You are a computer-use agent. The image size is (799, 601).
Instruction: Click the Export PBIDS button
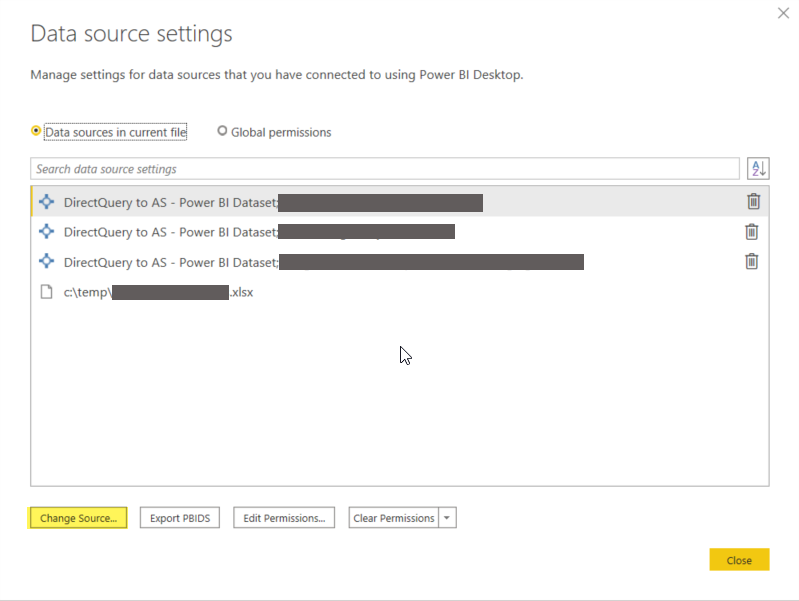pyautogui.click(x=180, y=518)
